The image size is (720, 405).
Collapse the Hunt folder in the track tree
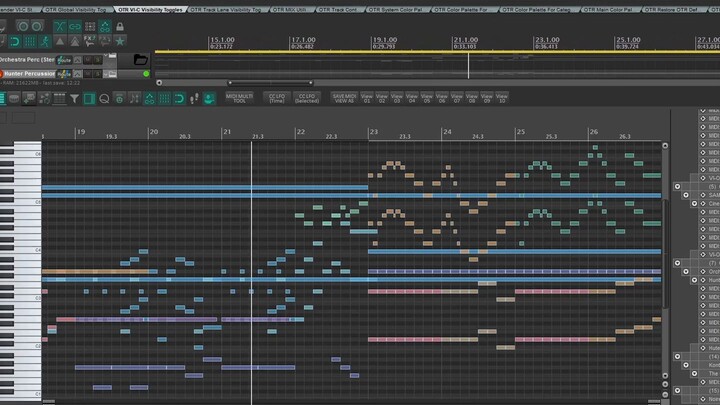(x=694, y=280)
